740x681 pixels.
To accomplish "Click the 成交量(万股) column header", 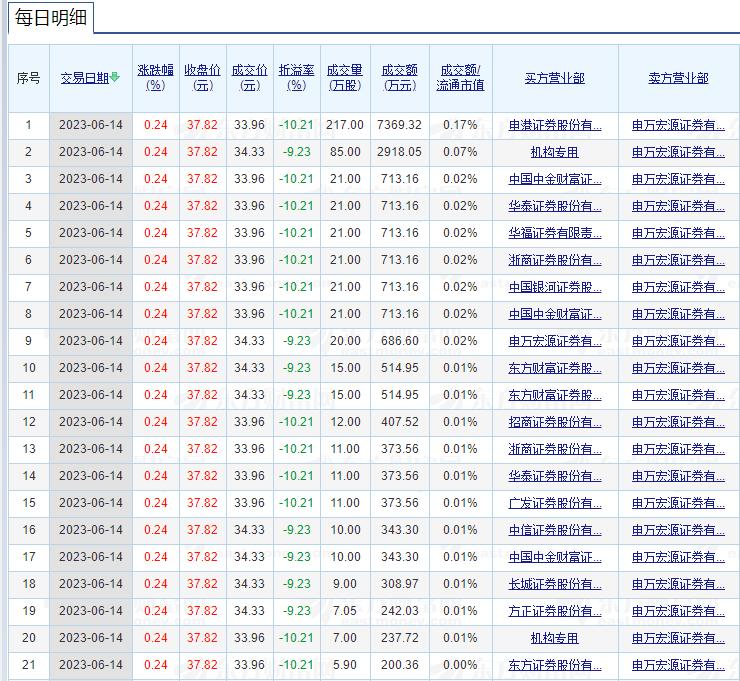I will (x=345, y=78).
